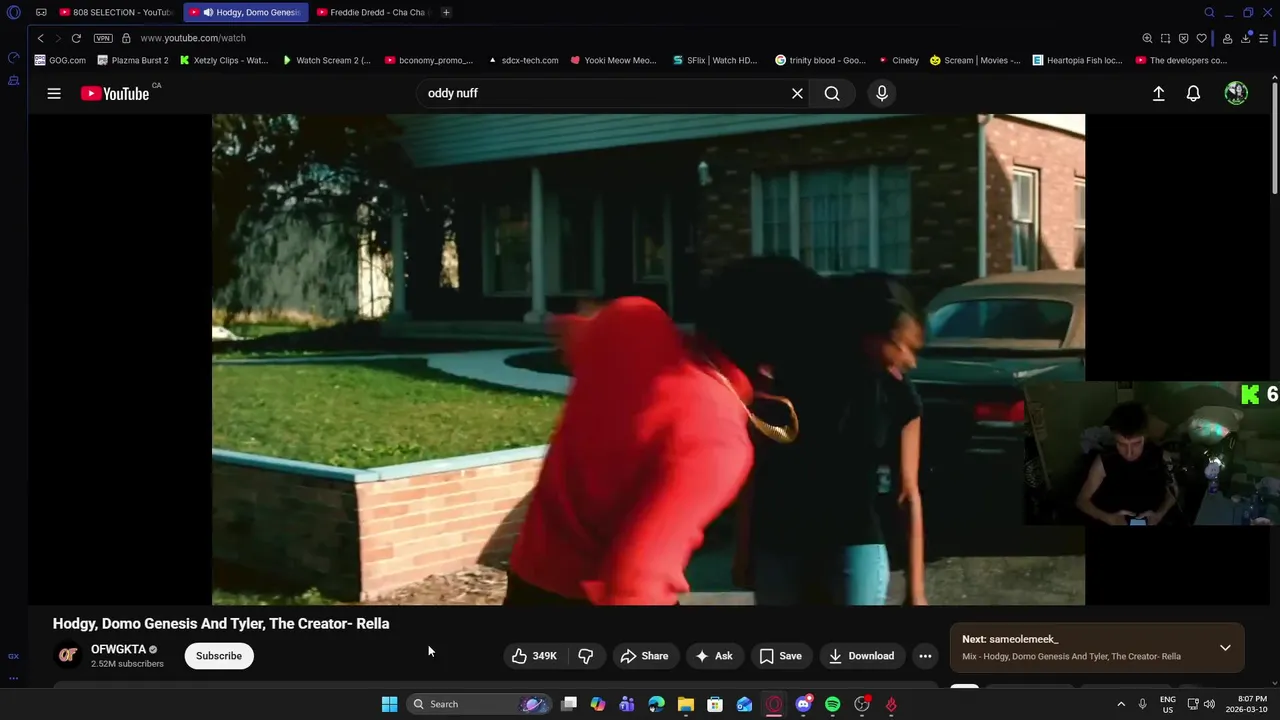
Task: Go to YouTube home via logo
Action: (114, 93)
